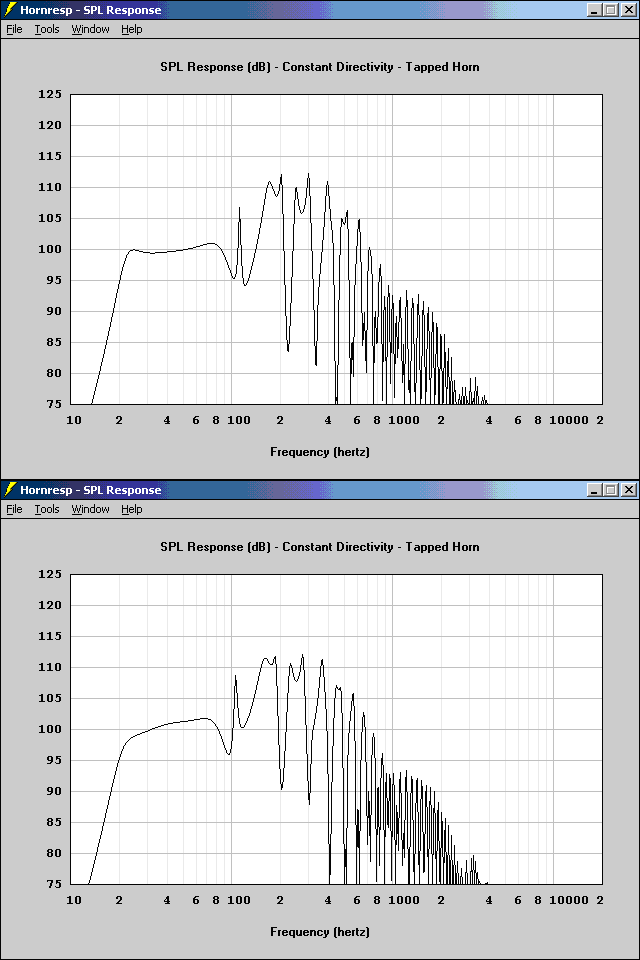640x960 pixels.
Task: Click lightning app icon in lower window title bar
Action: click(x=10, y=490)
